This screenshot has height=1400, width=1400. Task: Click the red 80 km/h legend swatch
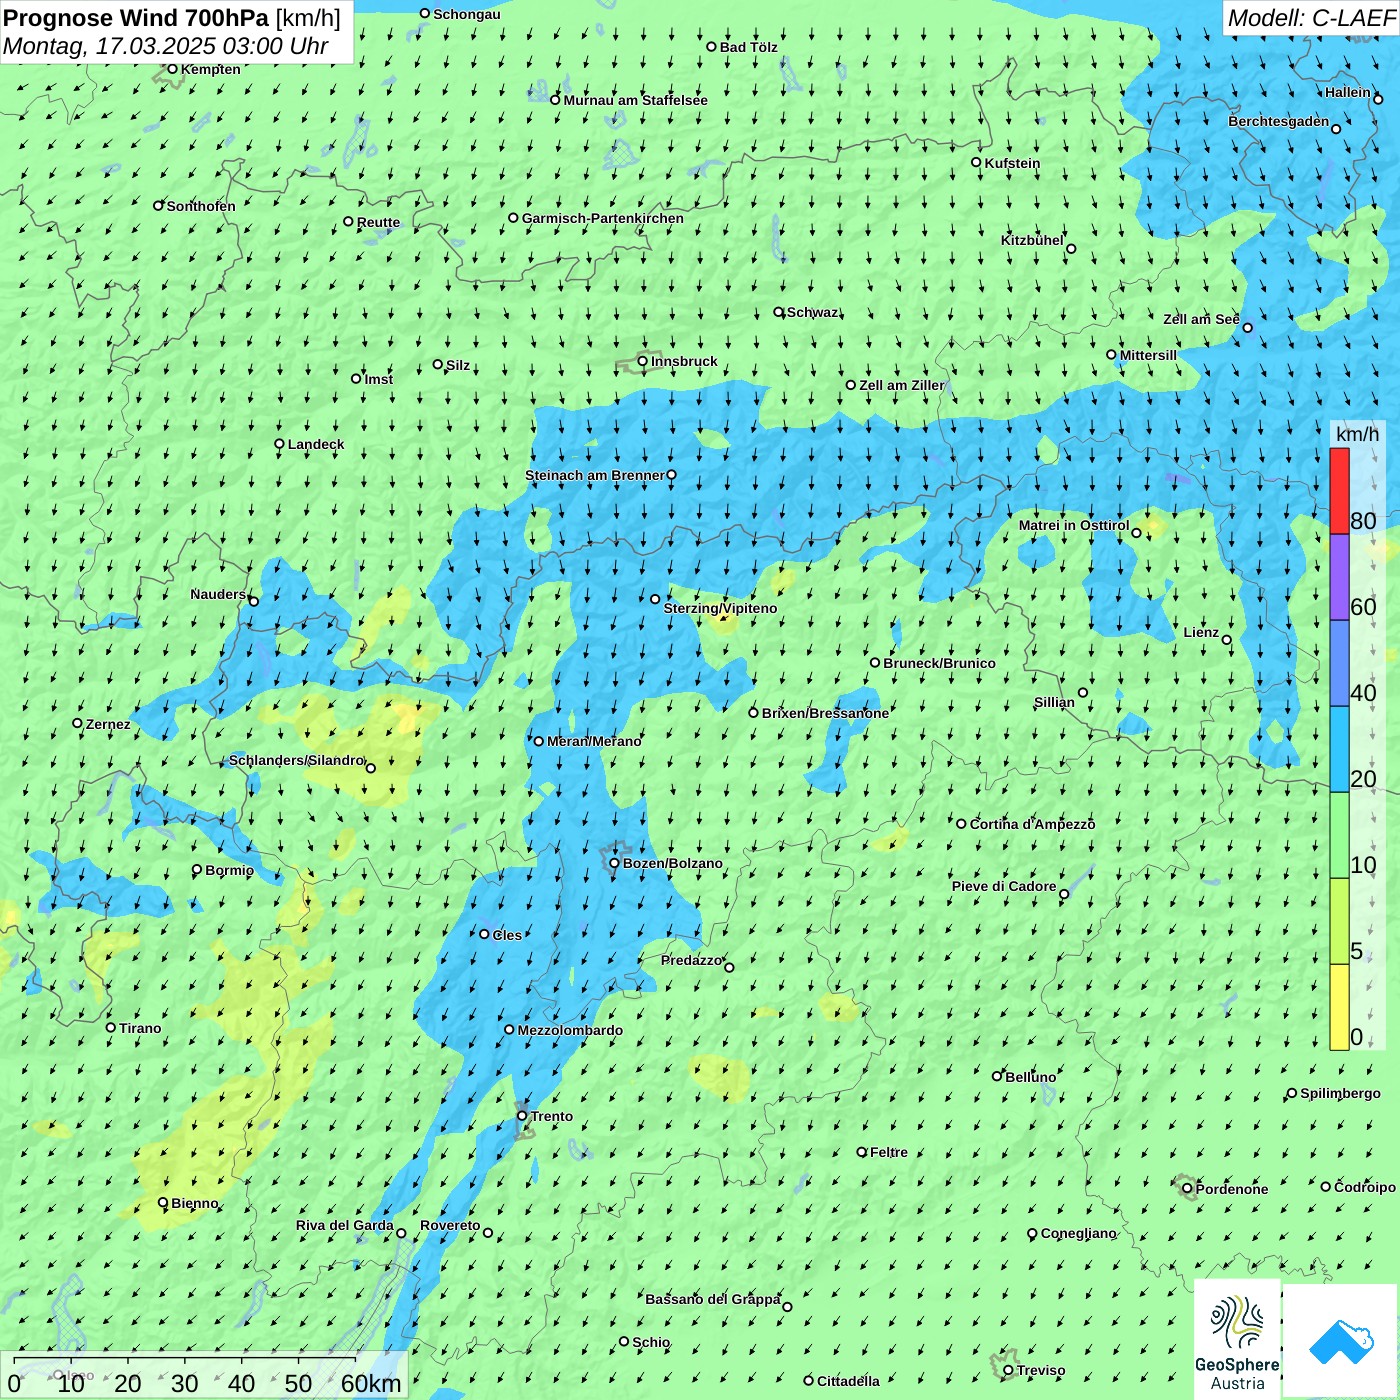point(1339,491)
